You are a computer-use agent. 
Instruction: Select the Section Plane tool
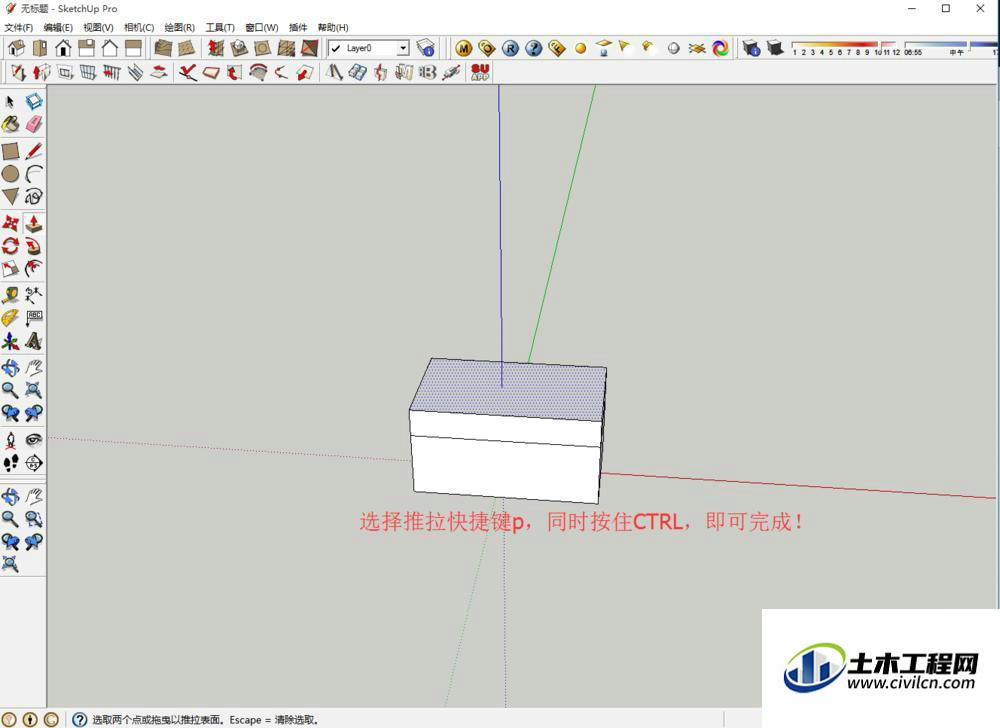point(34,463)
